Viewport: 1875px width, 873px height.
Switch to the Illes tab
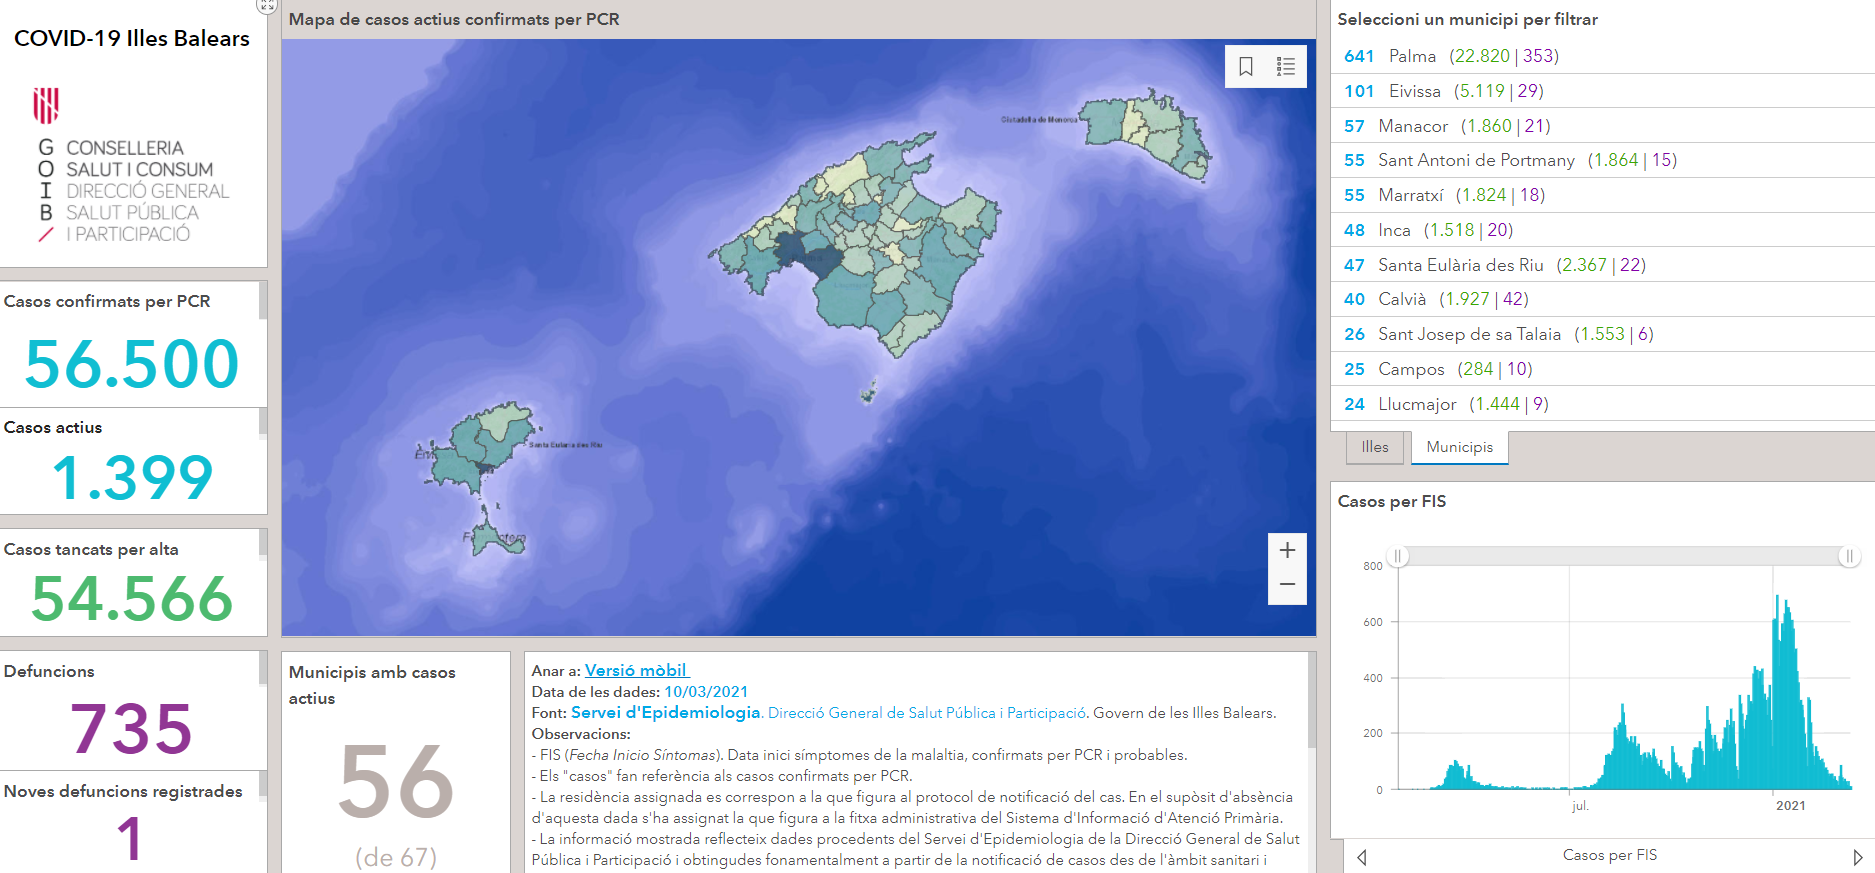1375,447
